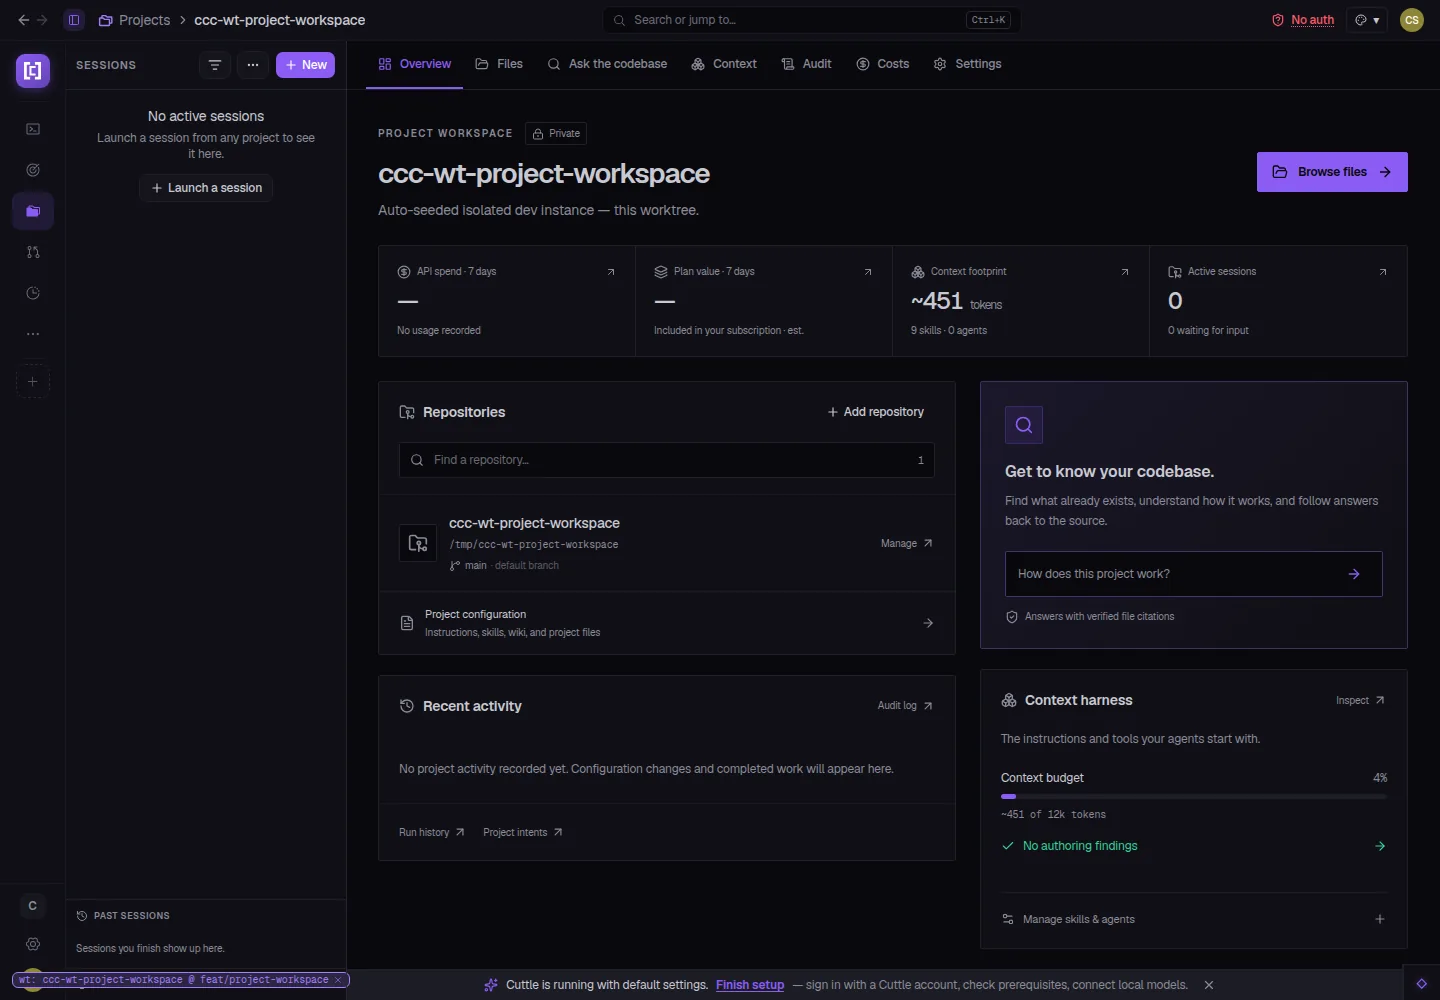
Task: Dismiss the default settings banner
Action: [x=1209, y=985]
